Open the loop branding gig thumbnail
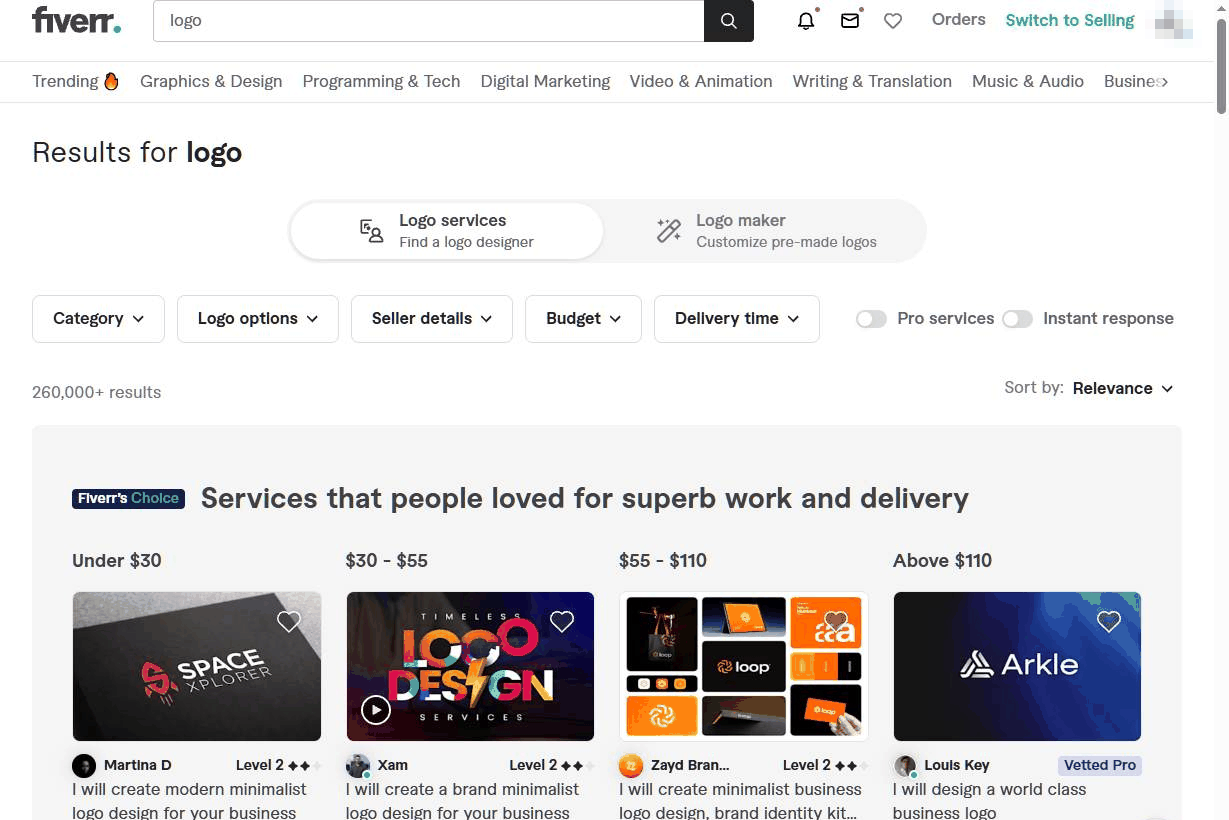The height and width of the screenshot is (820, 1229). pos(744,666)
